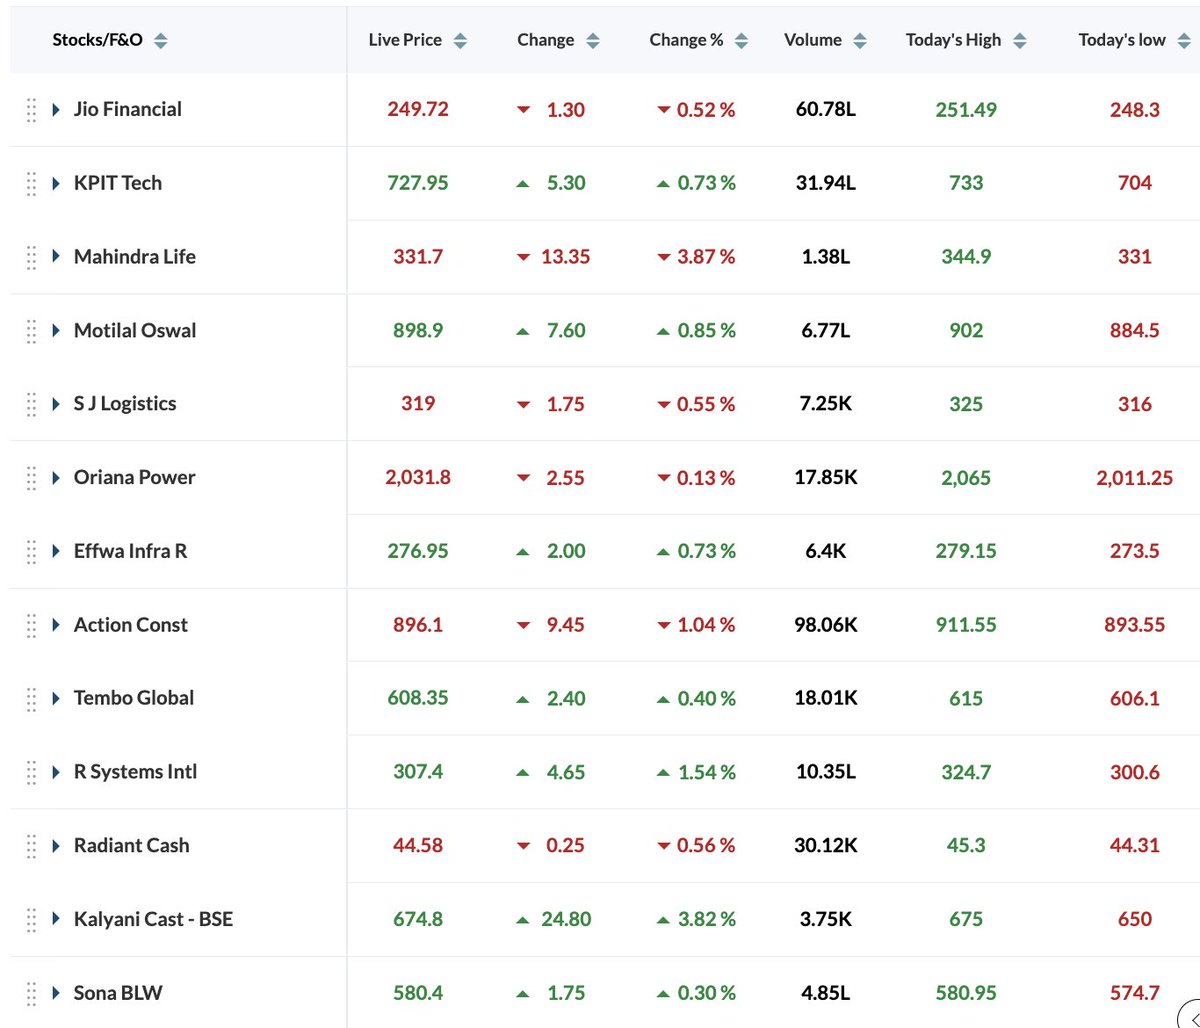Select change percent 0.85 % for Motilal Oswal
1200x1028 pixels.
[x=706, y=330]
